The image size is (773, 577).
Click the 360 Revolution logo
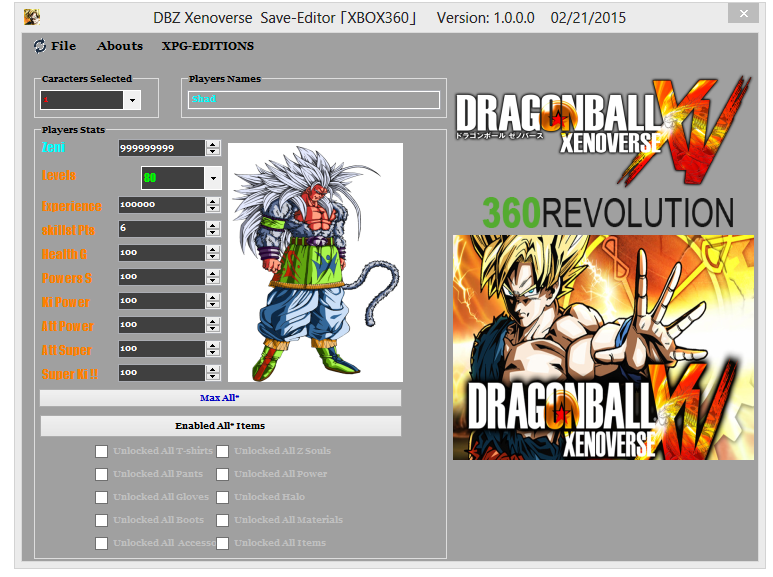pyautogui.click(x=607, y=211)
